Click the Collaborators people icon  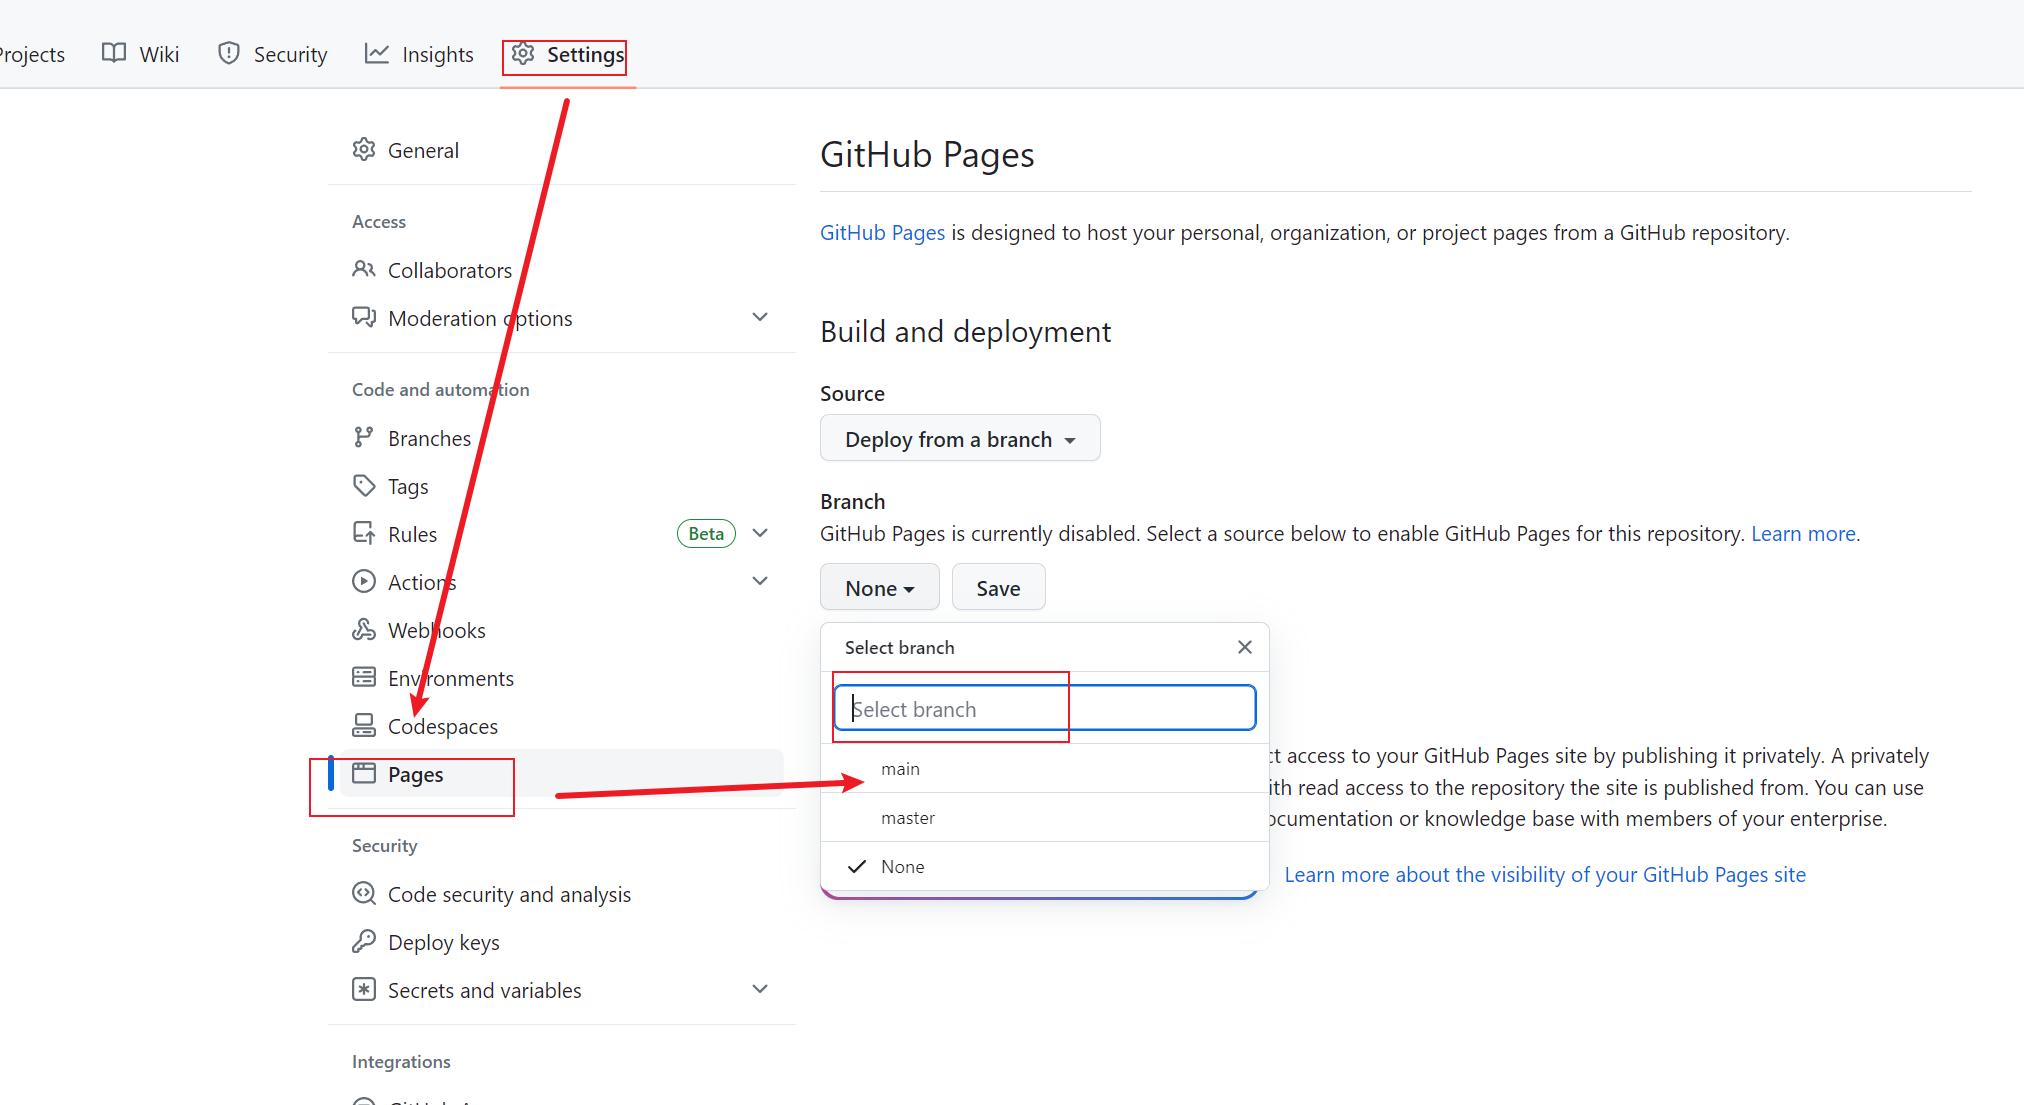[364, 270]
